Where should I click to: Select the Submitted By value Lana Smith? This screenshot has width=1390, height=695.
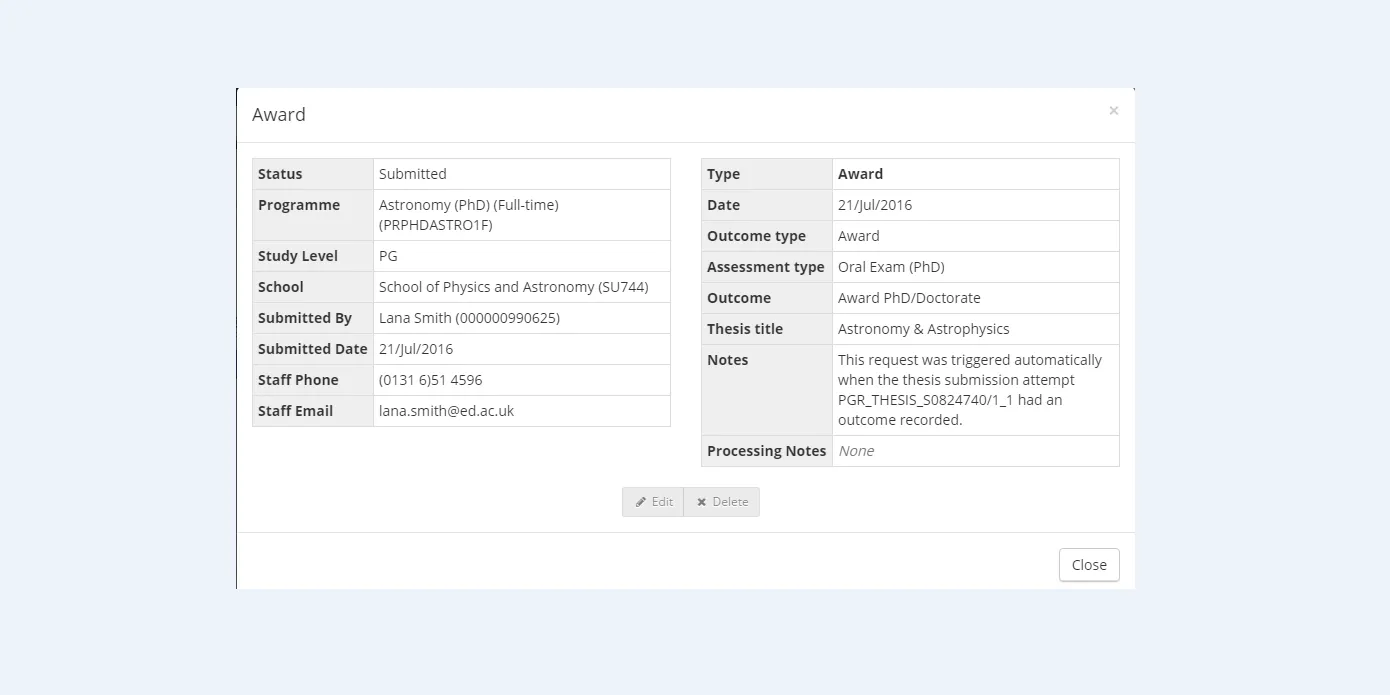point(469,318)
